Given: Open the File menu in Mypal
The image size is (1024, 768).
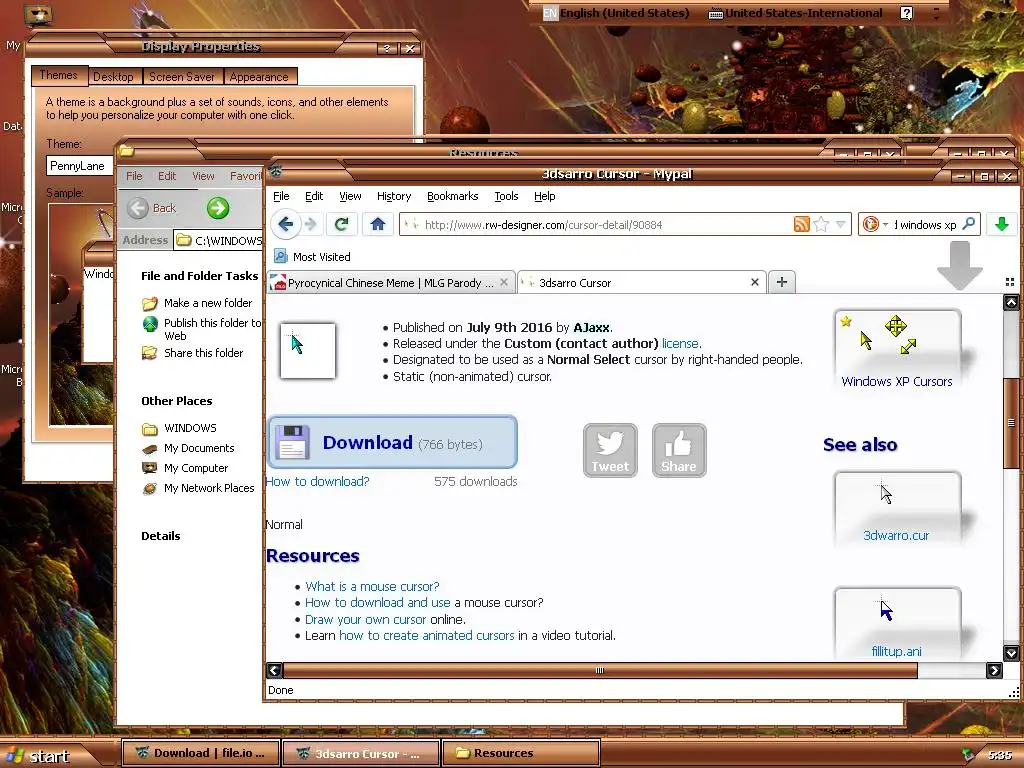Looking at the screenshot, I should 281,196.
